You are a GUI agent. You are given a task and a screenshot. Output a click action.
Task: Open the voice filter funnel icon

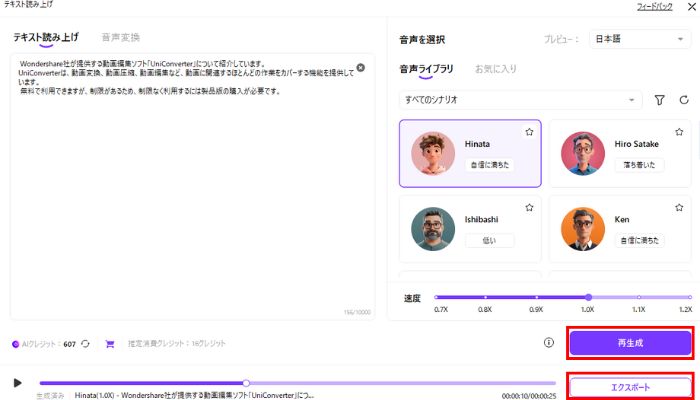[x=659, y=100]
